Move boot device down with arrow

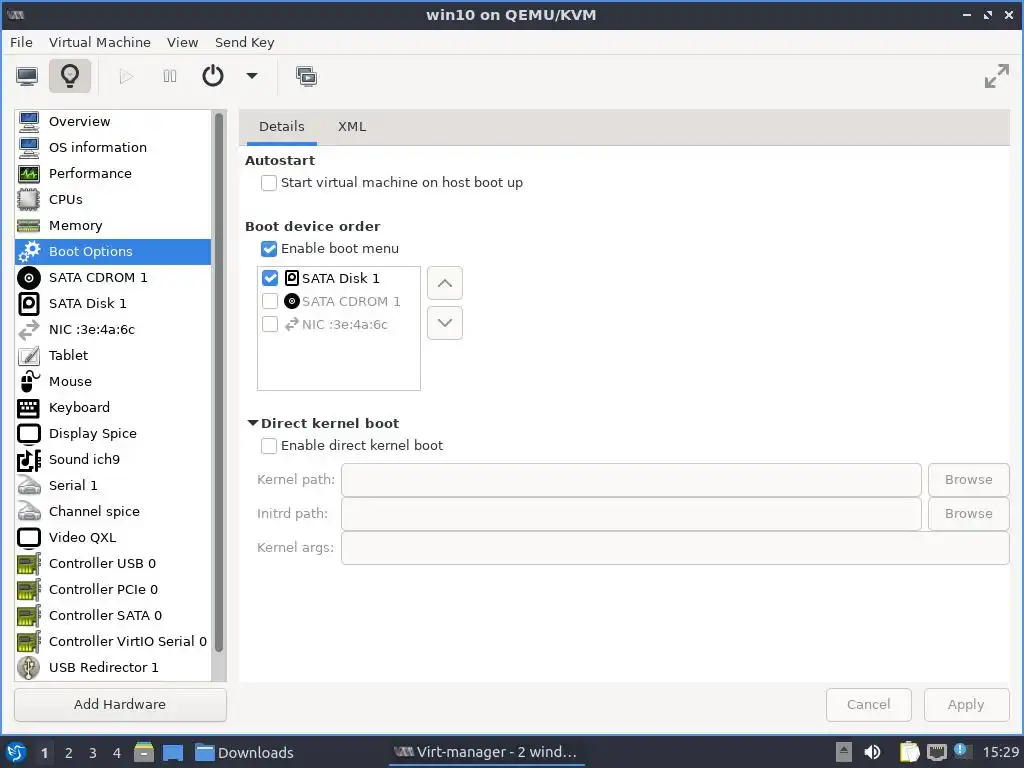tap(445, 323)
